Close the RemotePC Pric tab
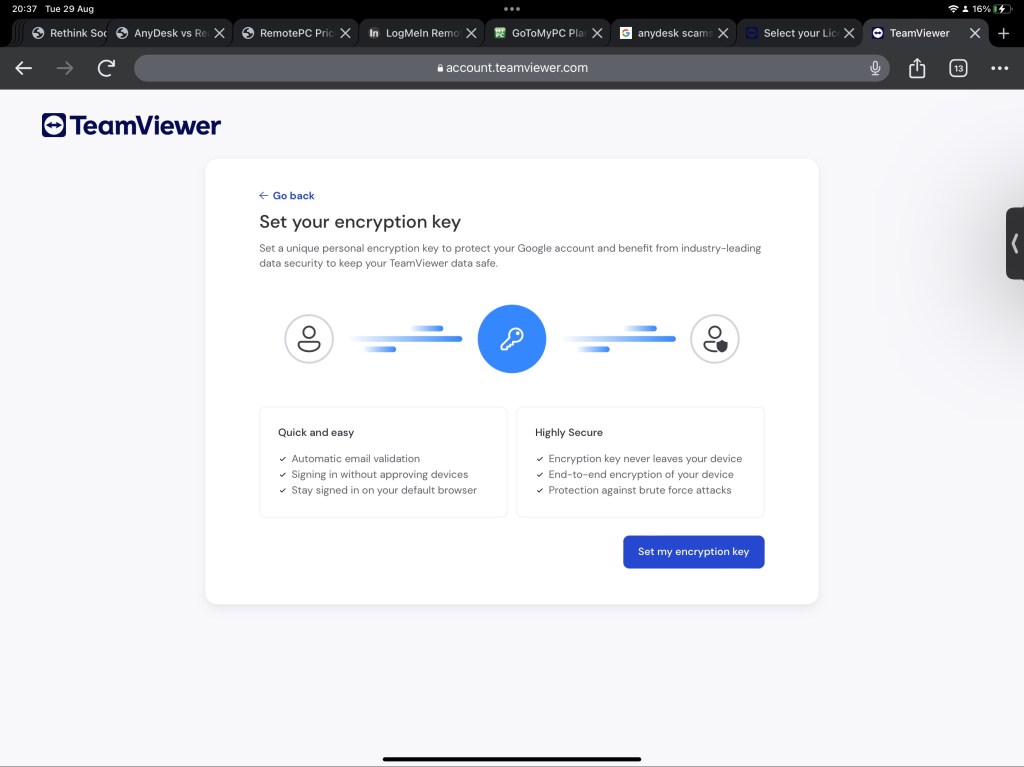Image resolution: width=1024 pixels, height=767 pixels. click(x=345, y=33)
